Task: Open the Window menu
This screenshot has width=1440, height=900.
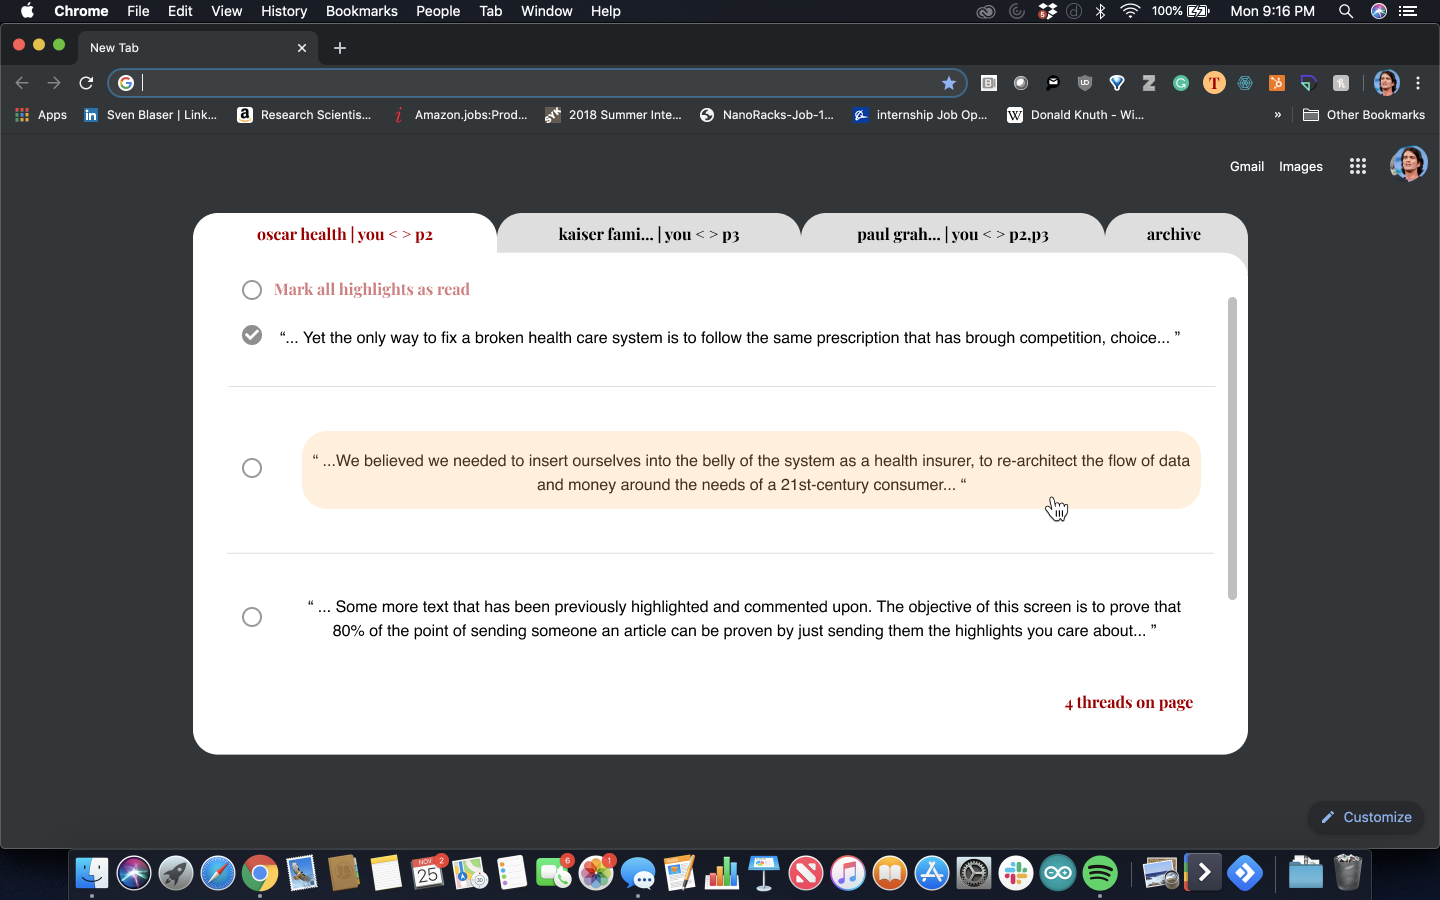Action: click(x=546, y=11)
